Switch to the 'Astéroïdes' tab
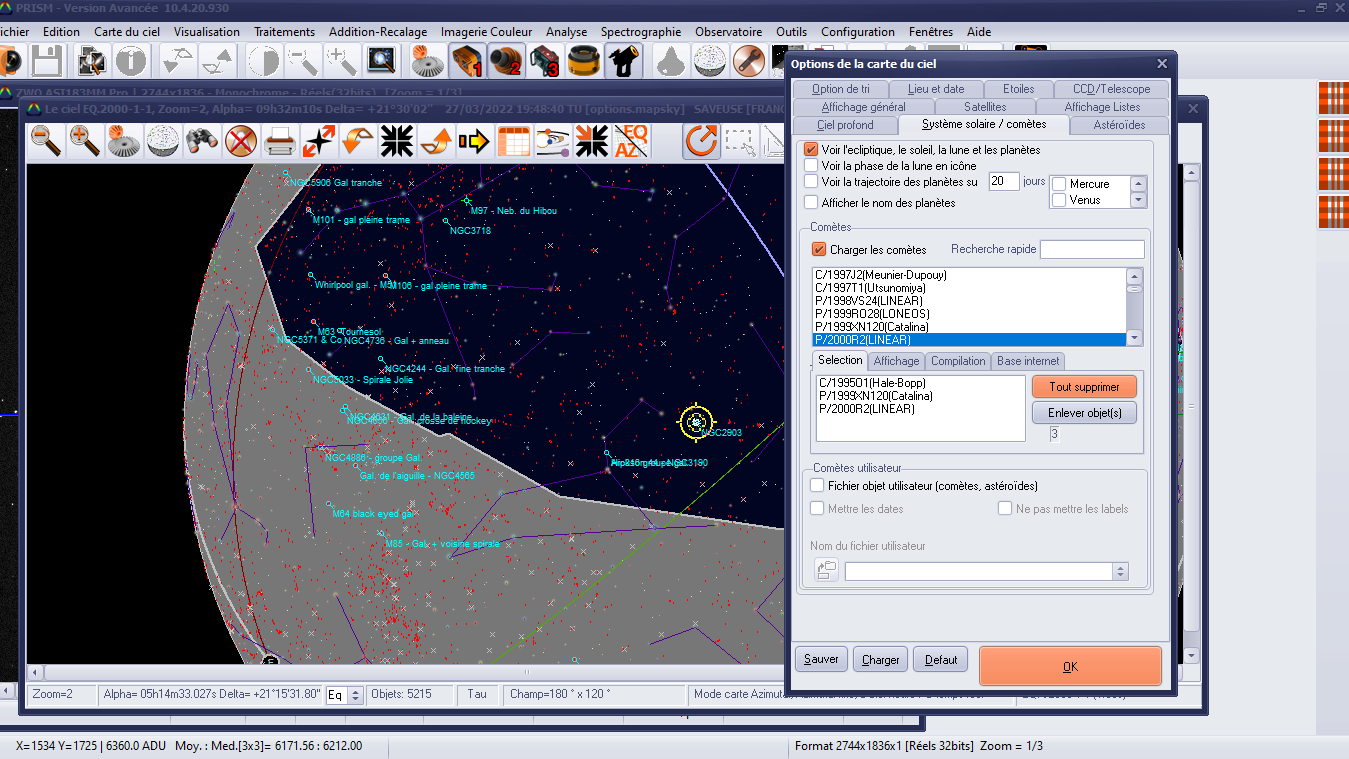The height and width of the screenshot is (759, 1349). click(1120, 125)
